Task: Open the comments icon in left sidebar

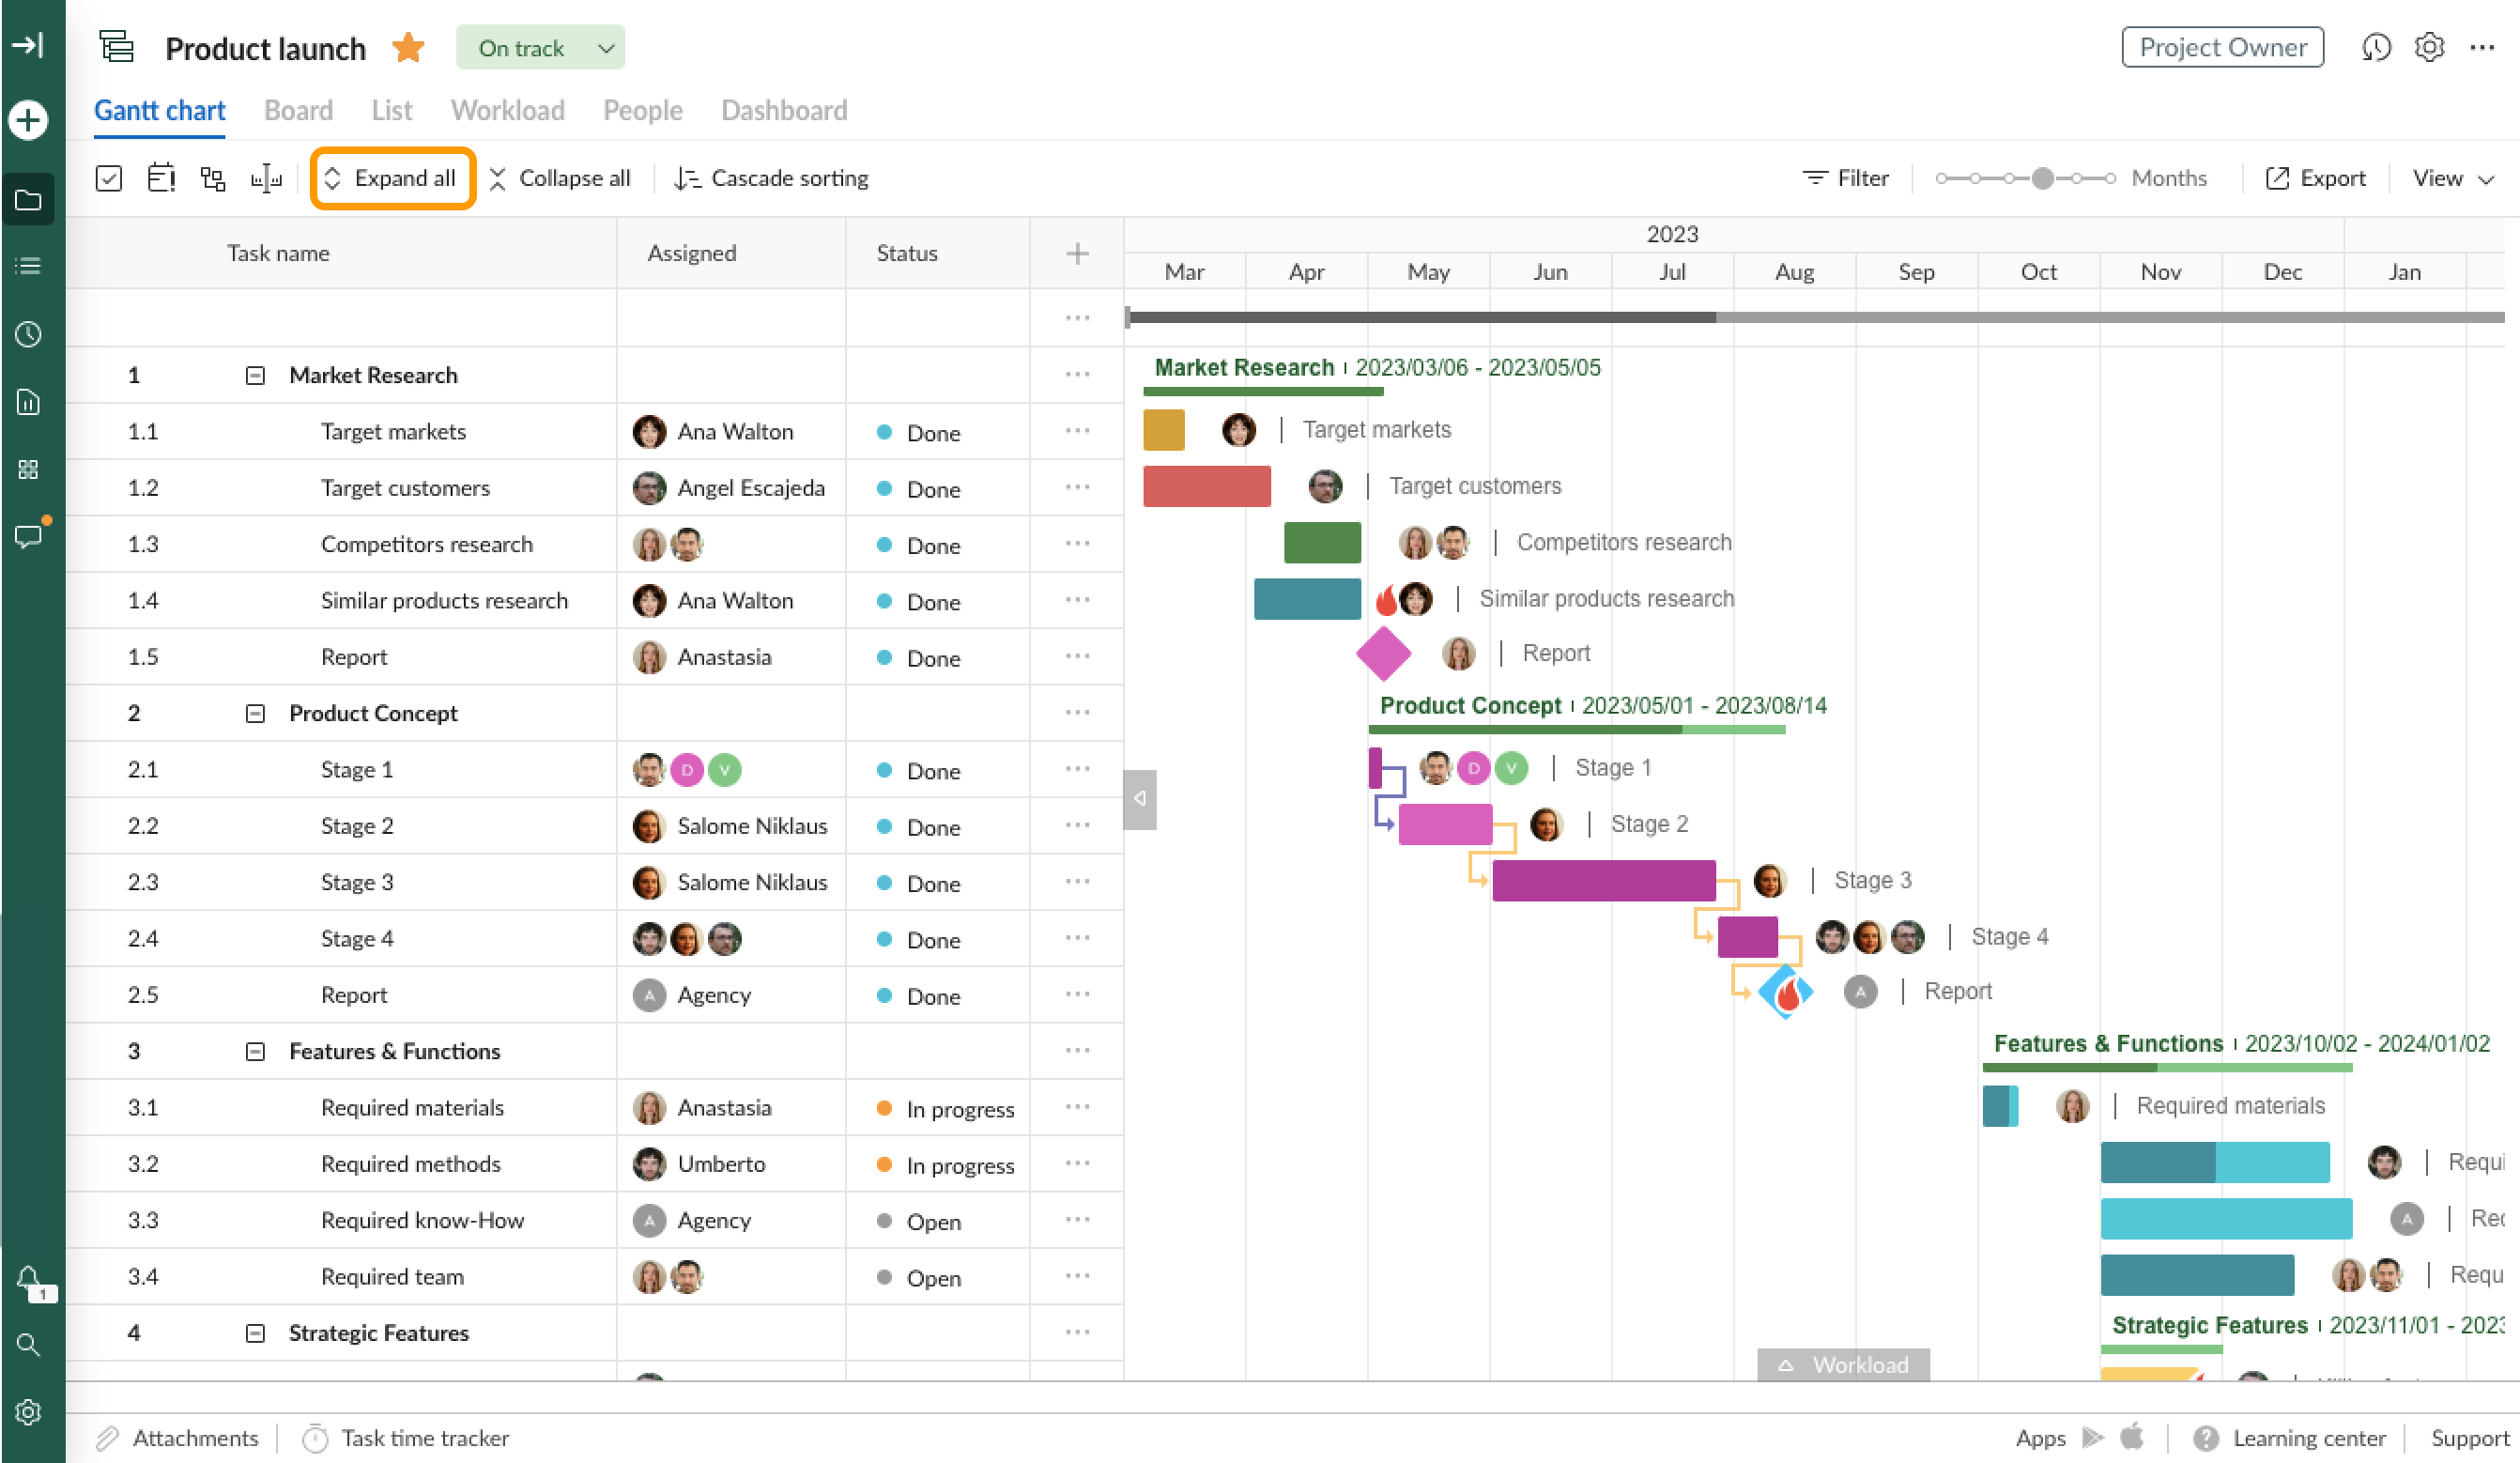Action: (x=28, y=535)
